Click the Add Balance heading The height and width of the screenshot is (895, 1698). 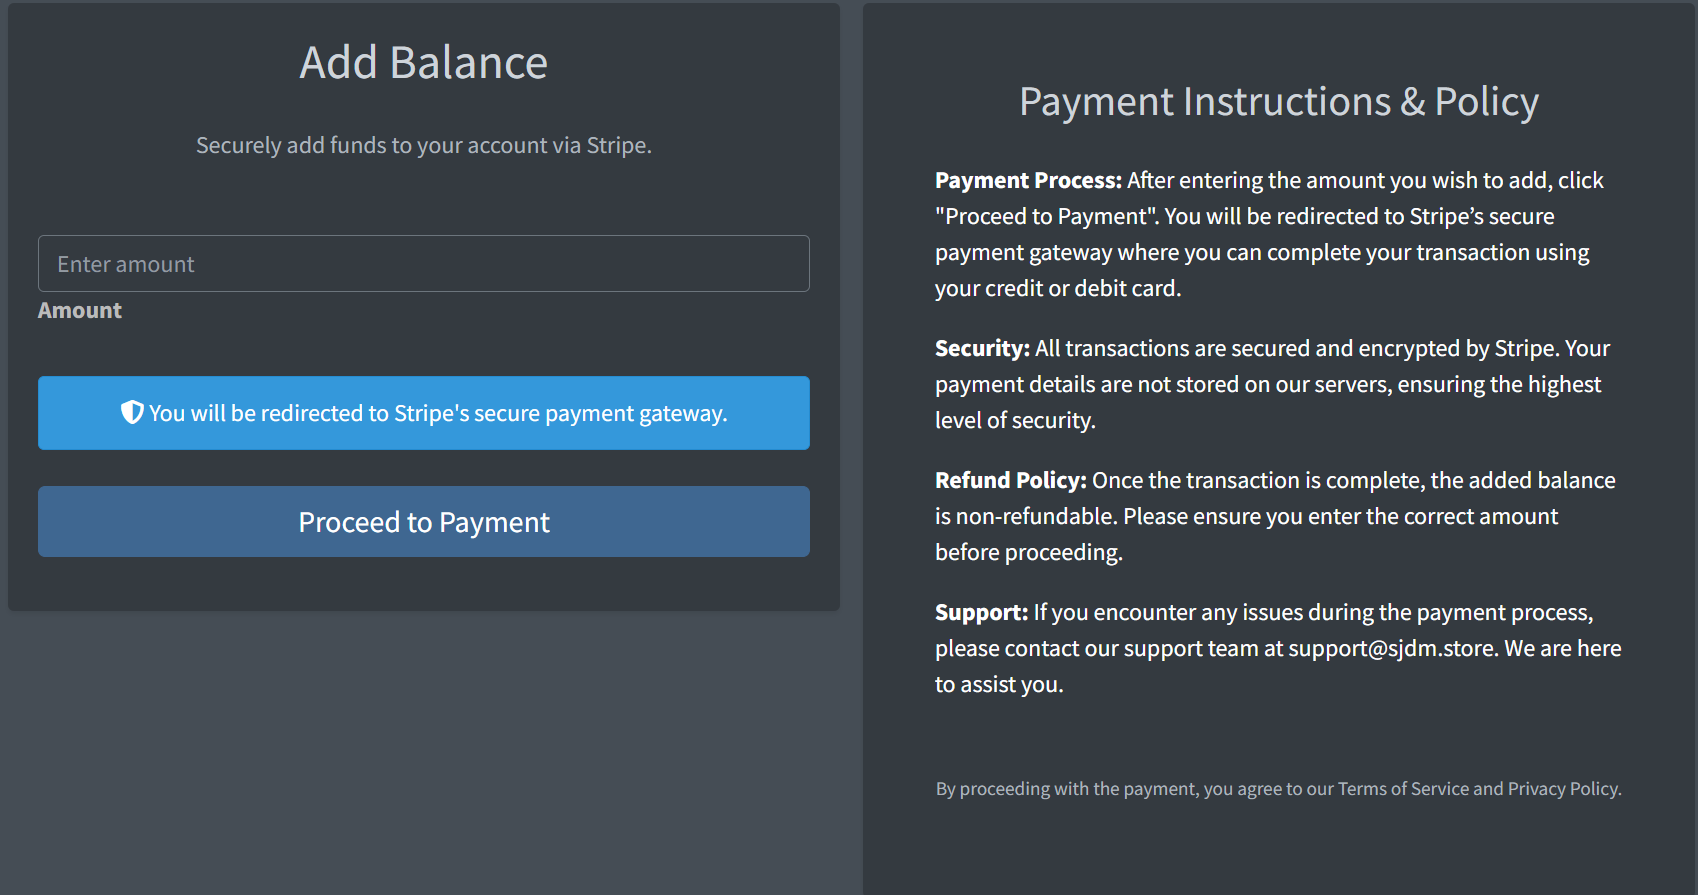pyautogui.click(x=424, y=63)
